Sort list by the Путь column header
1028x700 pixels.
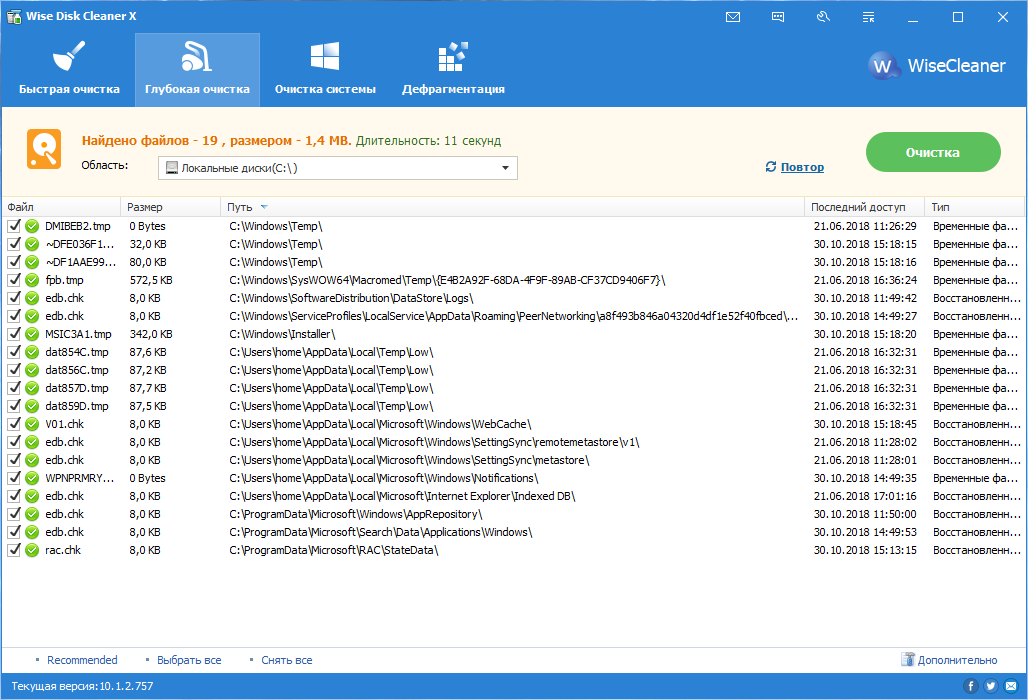pyautogui.click(x=240, y=207)
